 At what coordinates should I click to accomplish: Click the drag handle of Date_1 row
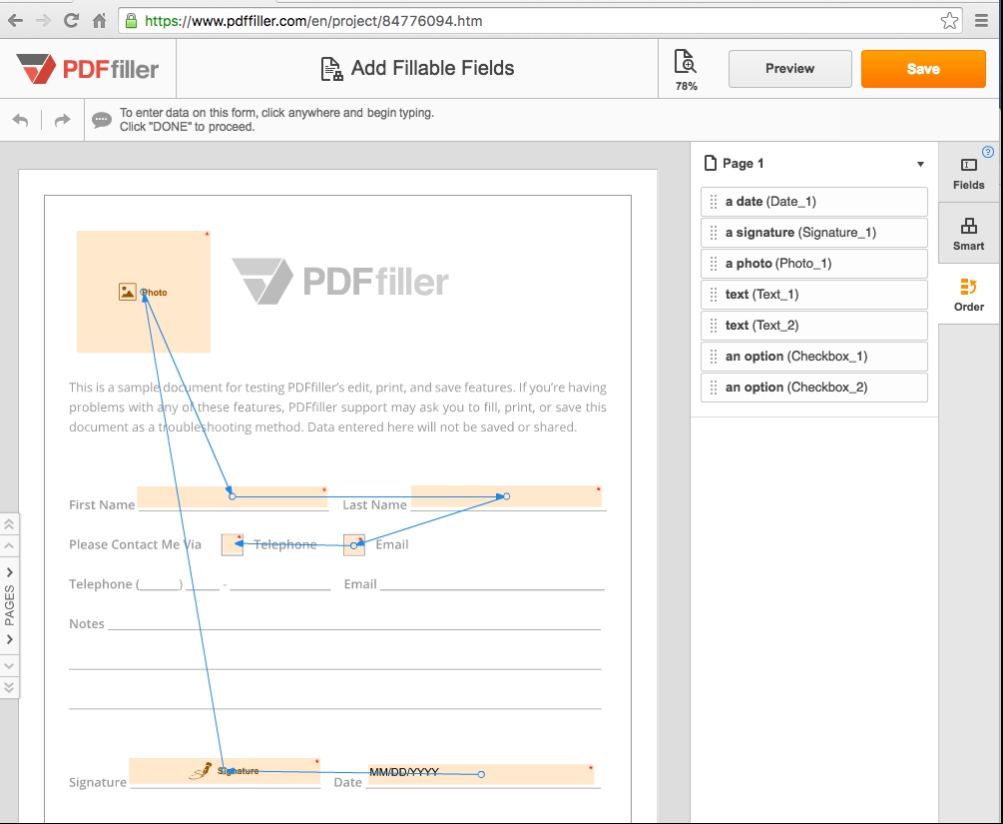click(713, 202)
